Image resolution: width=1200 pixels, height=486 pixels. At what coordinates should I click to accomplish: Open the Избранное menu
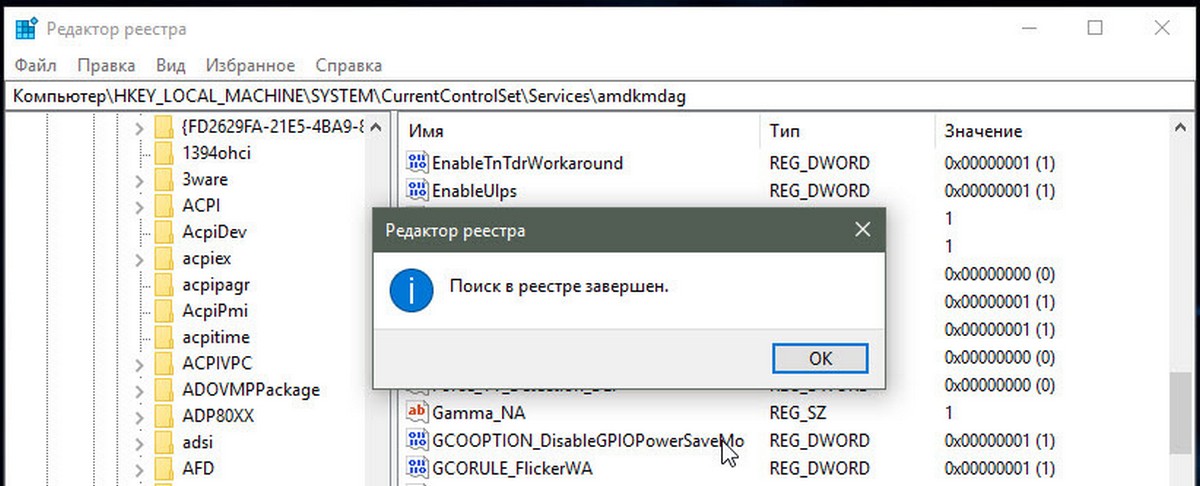pos(250,66)
